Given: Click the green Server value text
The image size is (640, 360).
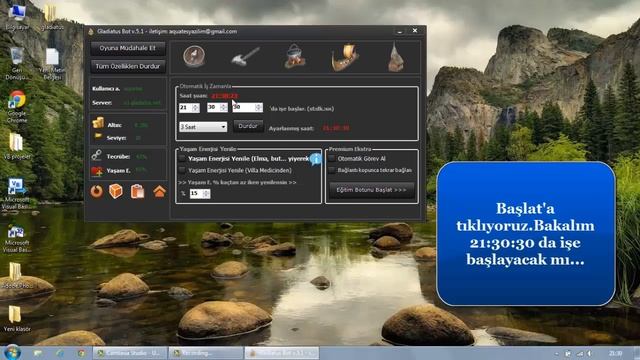Looking at the screenshot, I should [142, 103].
